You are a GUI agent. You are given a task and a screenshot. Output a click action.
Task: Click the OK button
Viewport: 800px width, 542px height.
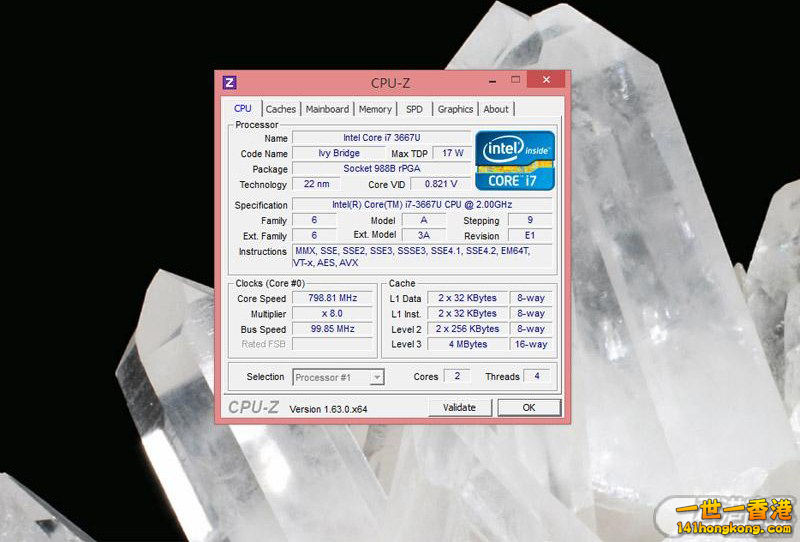tap(528, 407)
